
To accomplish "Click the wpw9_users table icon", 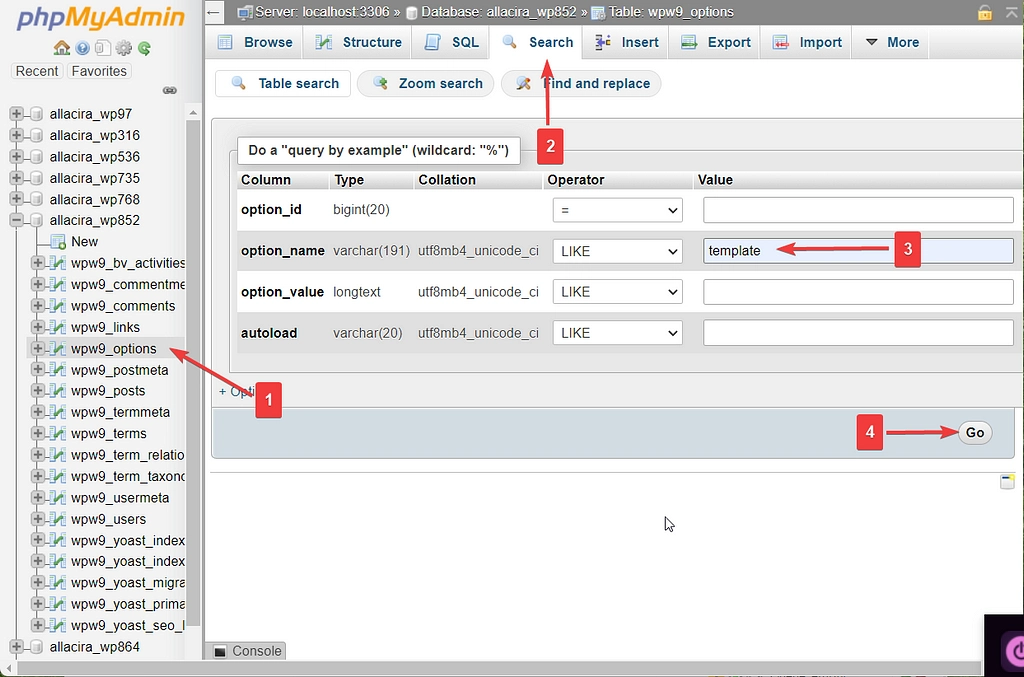I will (x=58, y=519).
